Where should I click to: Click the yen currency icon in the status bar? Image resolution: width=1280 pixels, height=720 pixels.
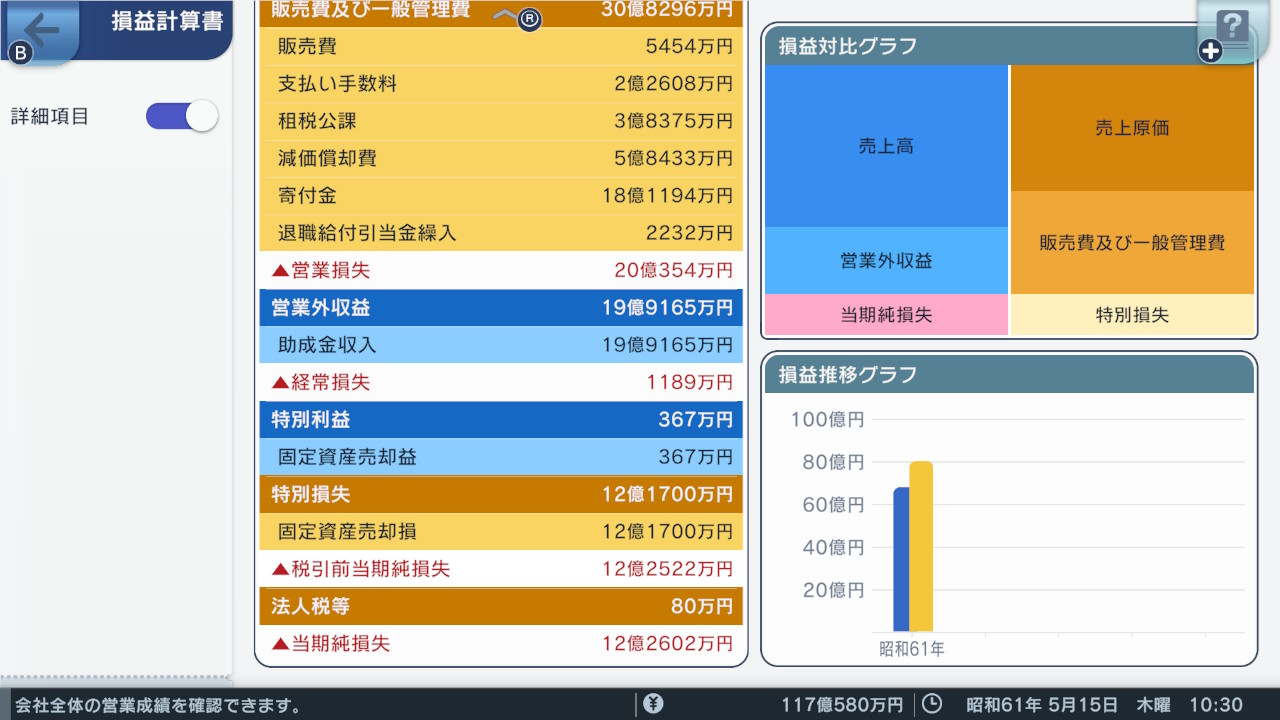pos(654,703)
